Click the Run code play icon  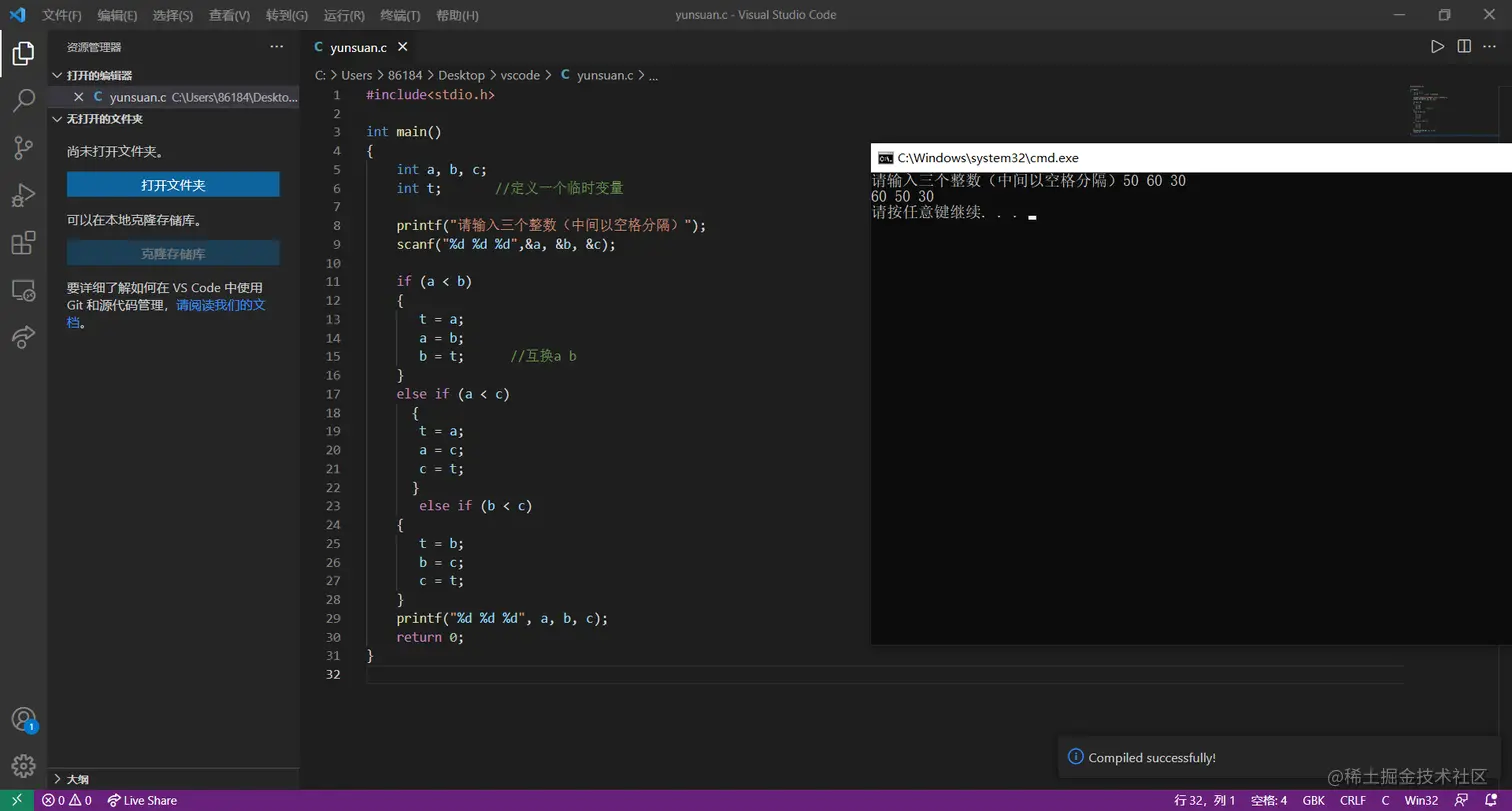click(1437, 46)
